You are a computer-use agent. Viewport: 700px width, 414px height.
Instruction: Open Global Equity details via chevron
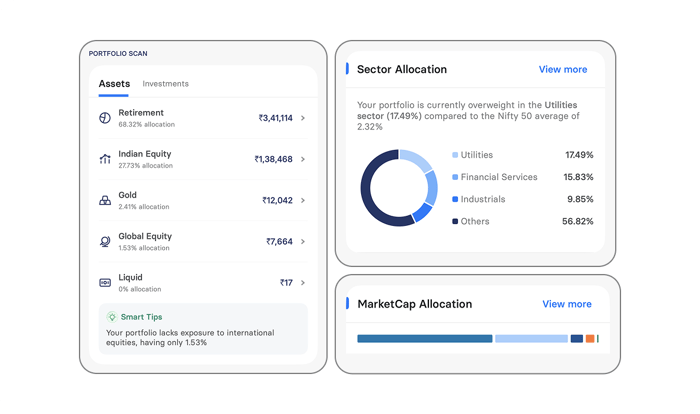[x=303, y=241]
